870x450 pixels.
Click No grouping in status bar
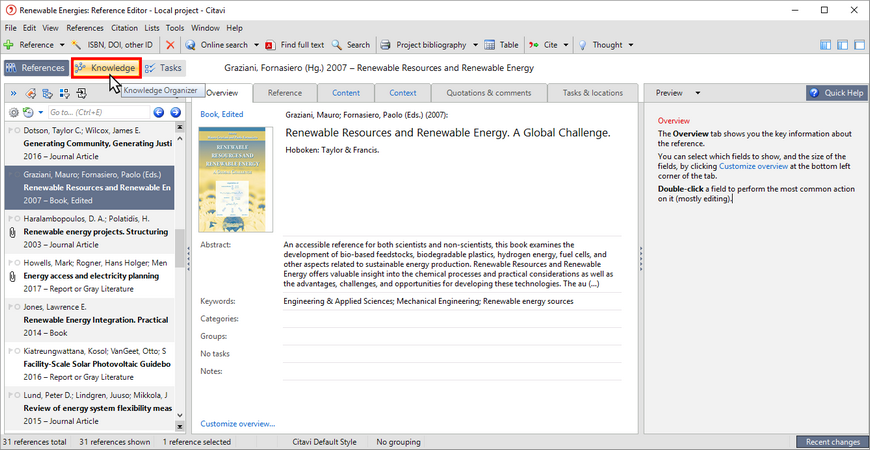pyautogui.click(x=398, y=442)
